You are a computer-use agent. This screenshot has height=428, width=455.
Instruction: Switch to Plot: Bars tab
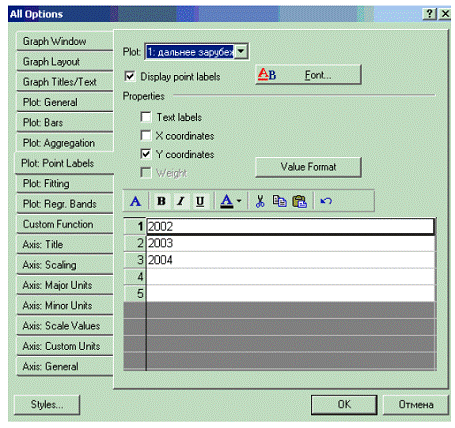(65, 122)
